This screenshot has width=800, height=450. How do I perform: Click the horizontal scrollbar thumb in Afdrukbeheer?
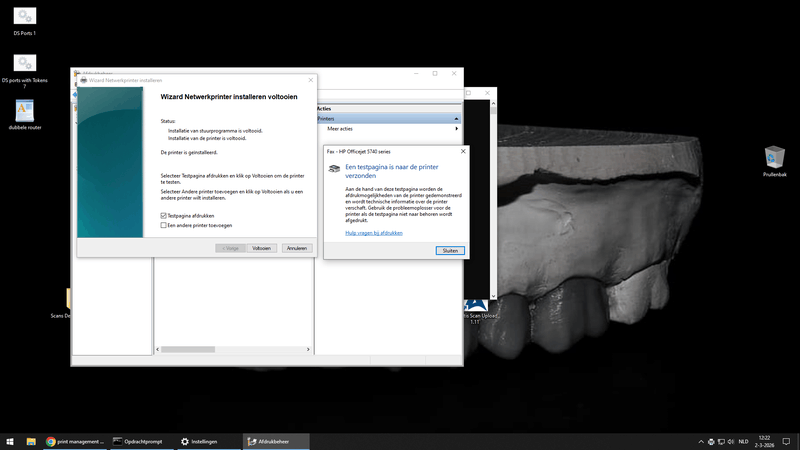[x=188, y=349]
